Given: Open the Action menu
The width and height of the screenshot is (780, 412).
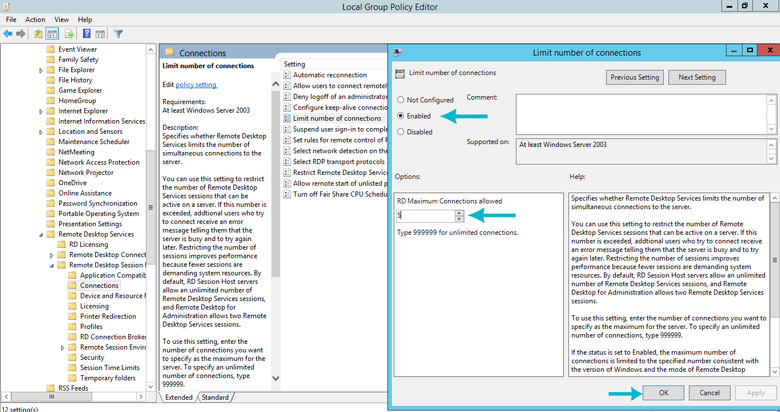Looking at the screenshot, I should click(35, 19).
